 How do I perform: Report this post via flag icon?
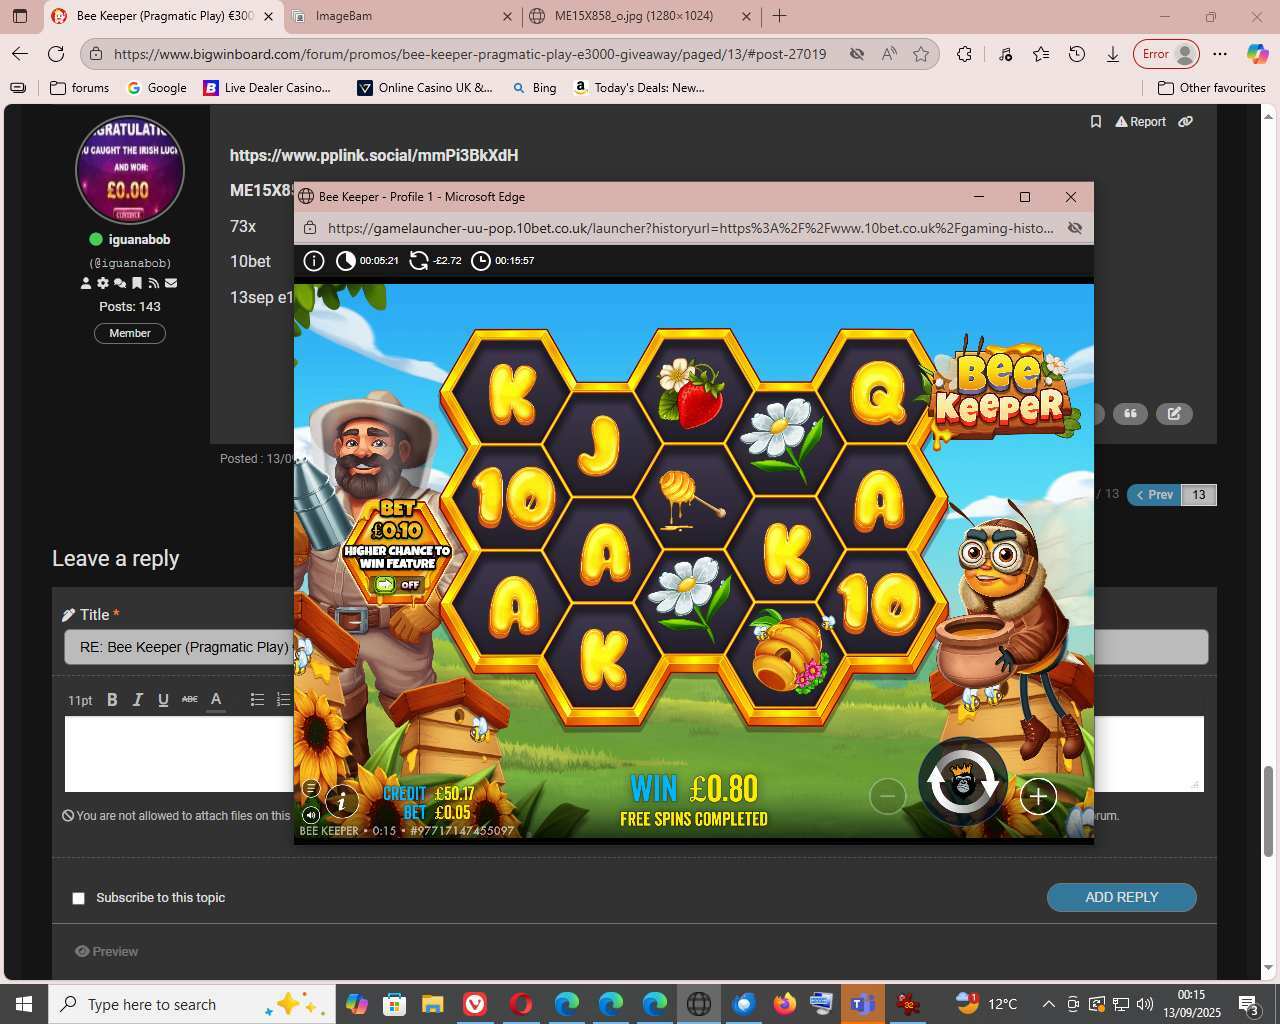pos(1140,122)
